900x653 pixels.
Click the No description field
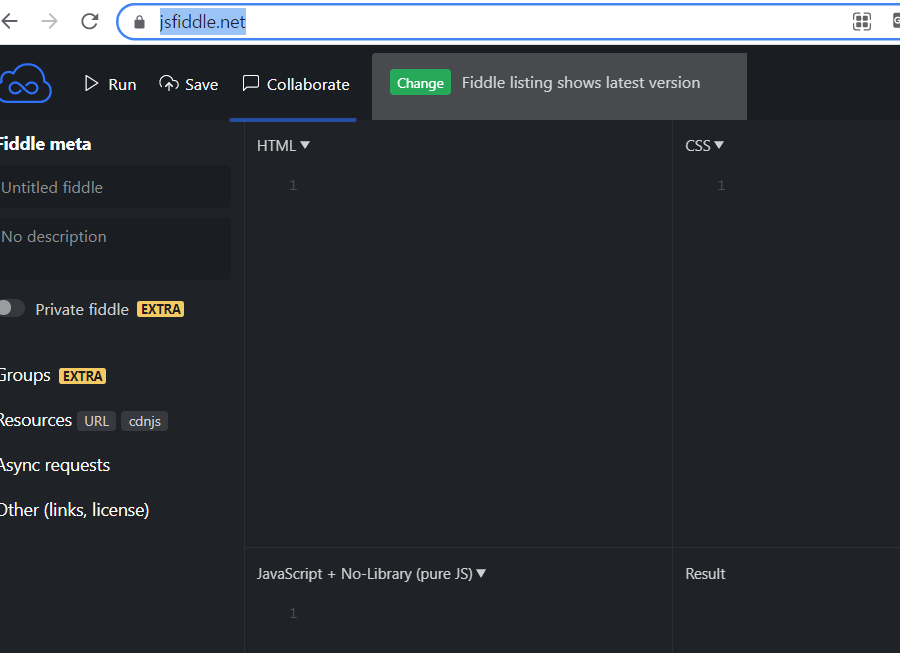tap(115, 248)
